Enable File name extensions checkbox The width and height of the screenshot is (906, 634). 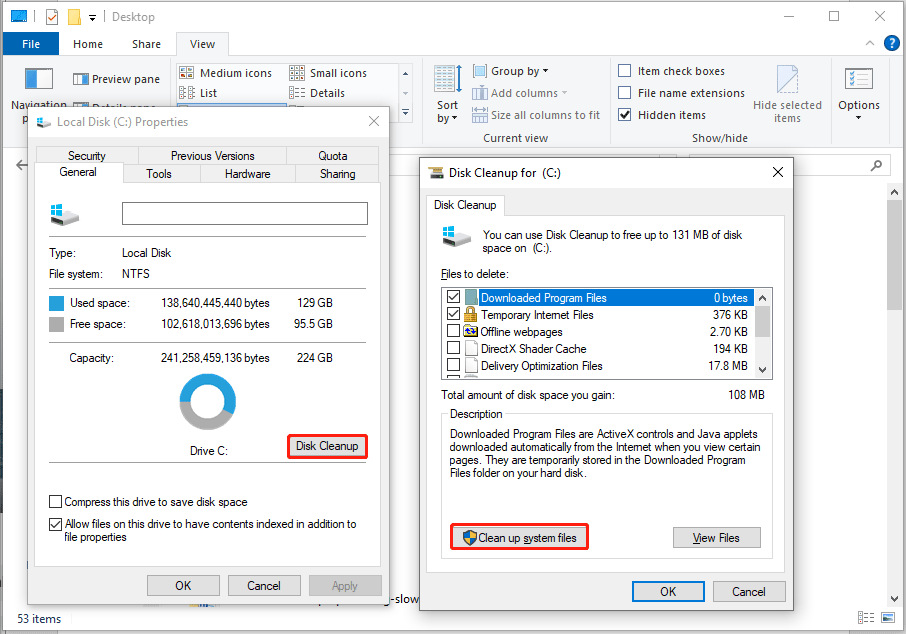tap(625, 92)
